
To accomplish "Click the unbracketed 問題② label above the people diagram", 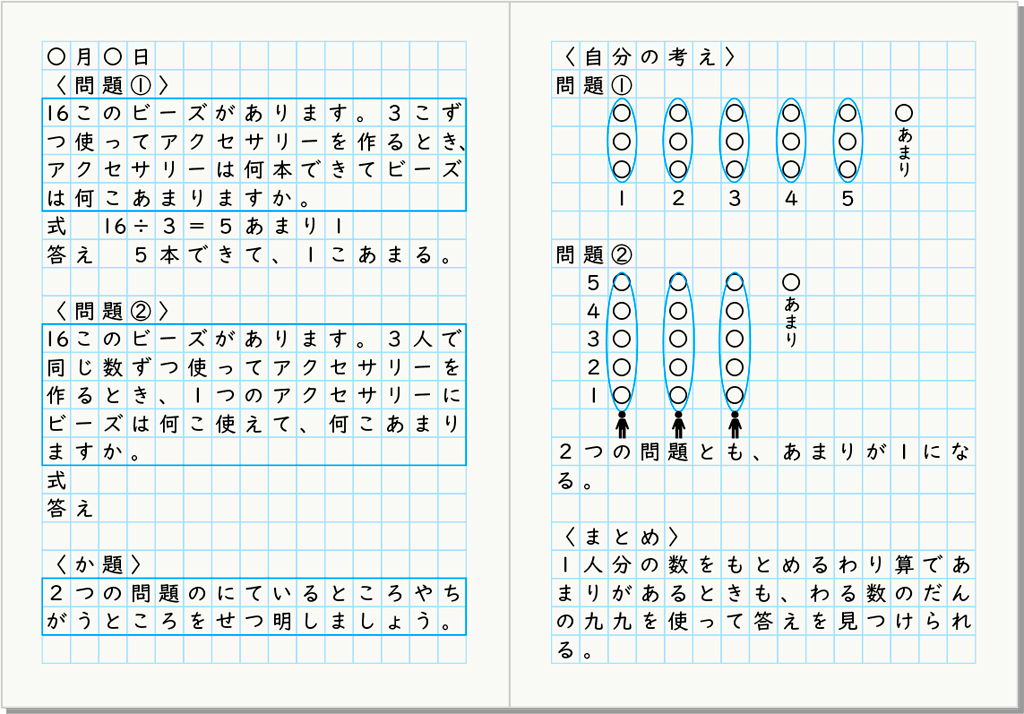I will pyautogui.click(x=594, y=255).
